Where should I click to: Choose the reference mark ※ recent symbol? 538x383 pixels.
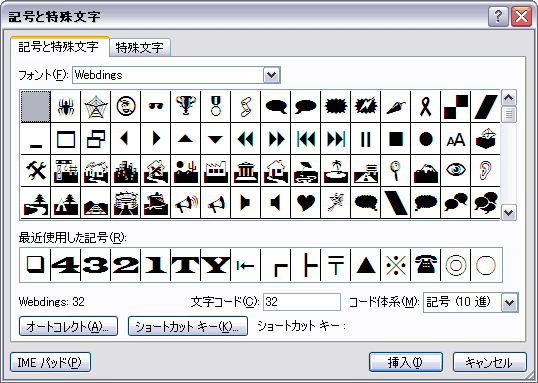396,265
